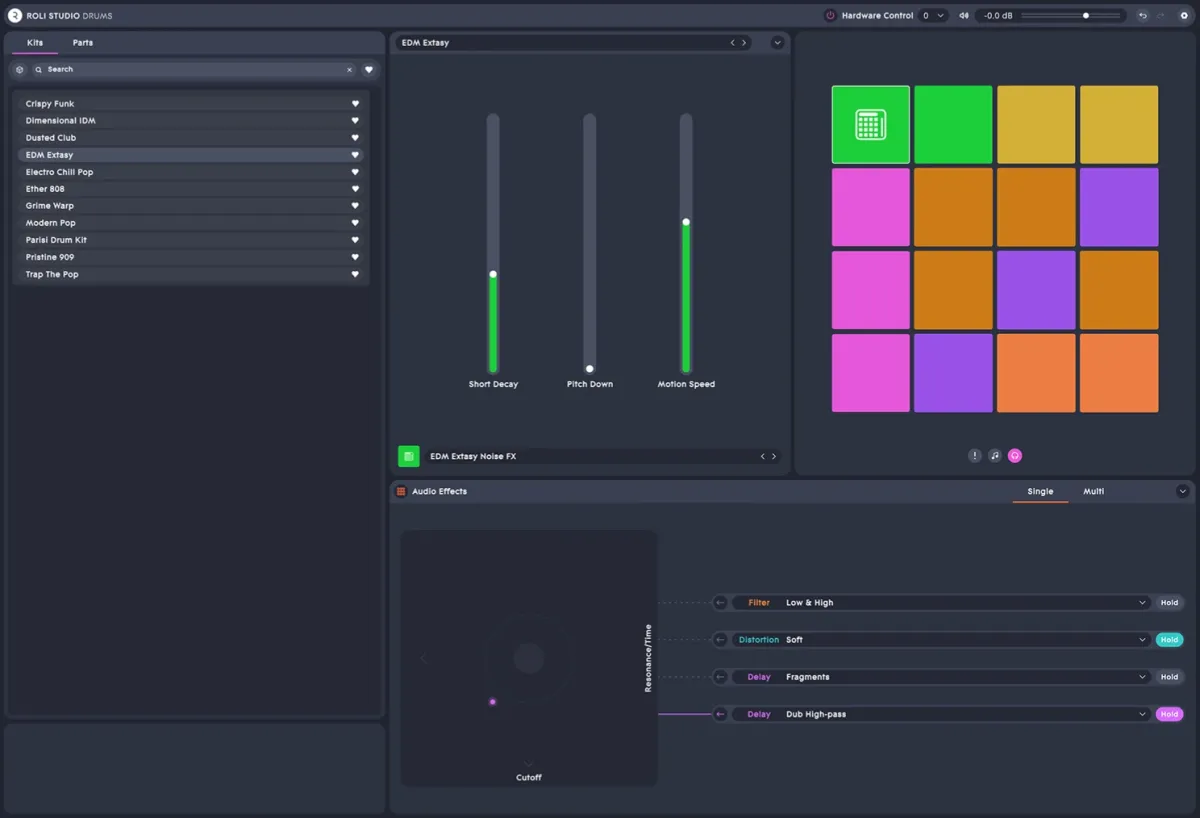Select the Grime Warp kit
This screenshot has width=1200, height=818.
coord(190,206)
